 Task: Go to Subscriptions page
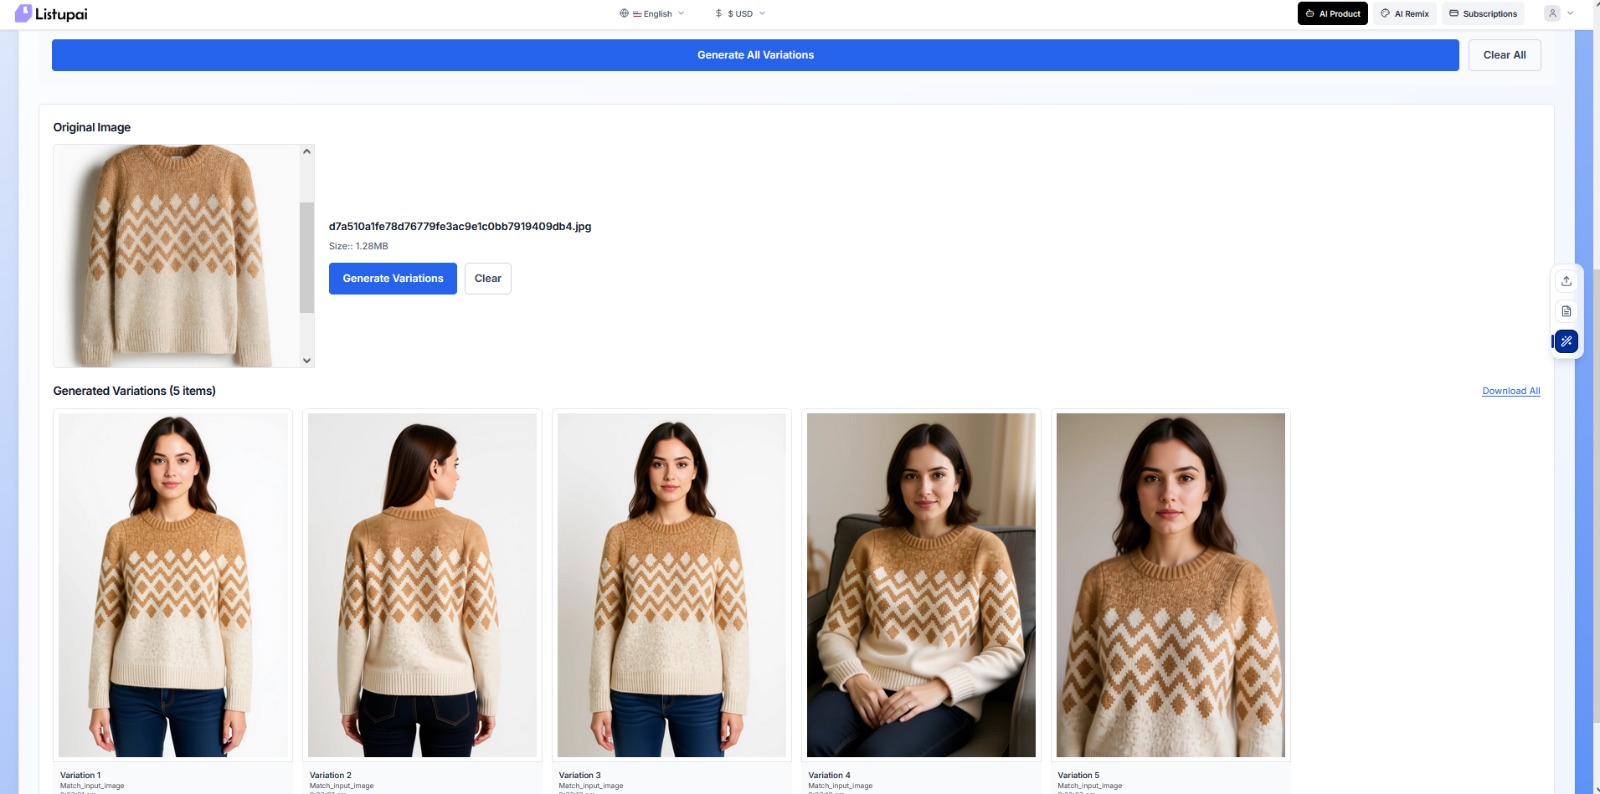(1483, 14)
